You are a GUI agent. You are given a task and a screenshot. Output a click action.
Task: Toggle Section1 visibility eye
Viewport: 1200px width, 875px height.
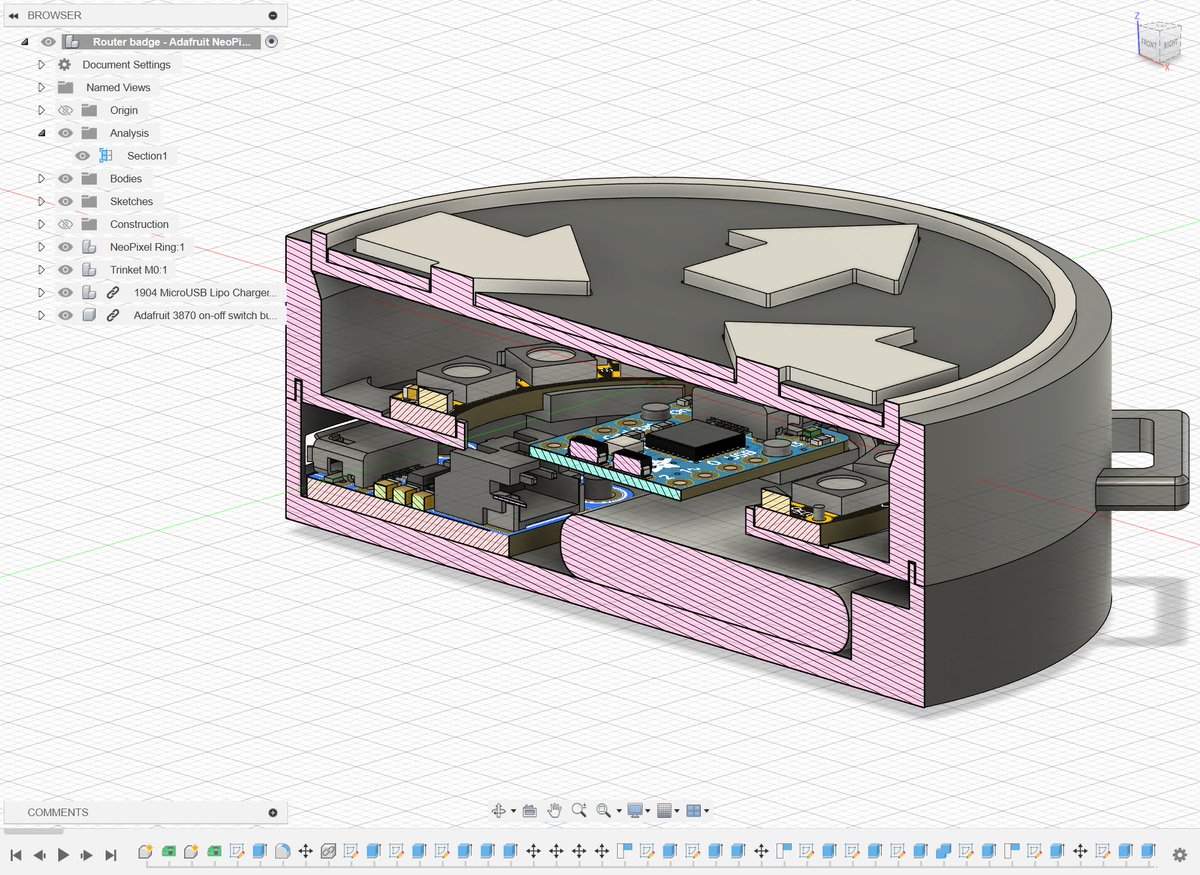click(82, 156)
